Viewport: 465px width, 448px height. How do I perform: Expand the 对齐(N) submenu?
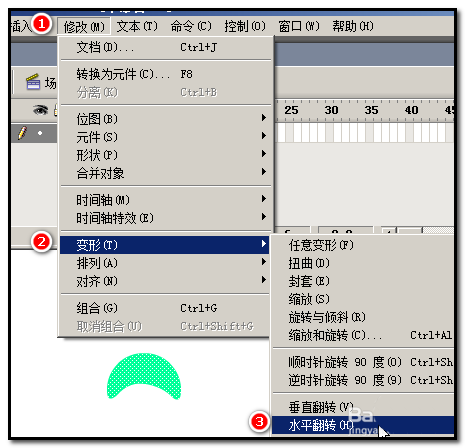[x=165, y=281]
